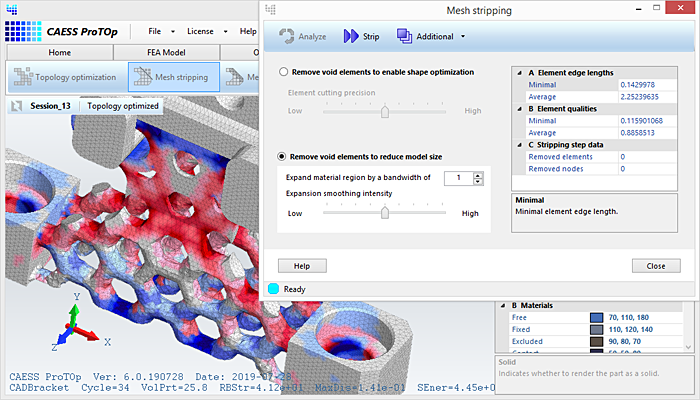
Task: Click the bandwidth value input field
Action: click(x=457, y=178)
